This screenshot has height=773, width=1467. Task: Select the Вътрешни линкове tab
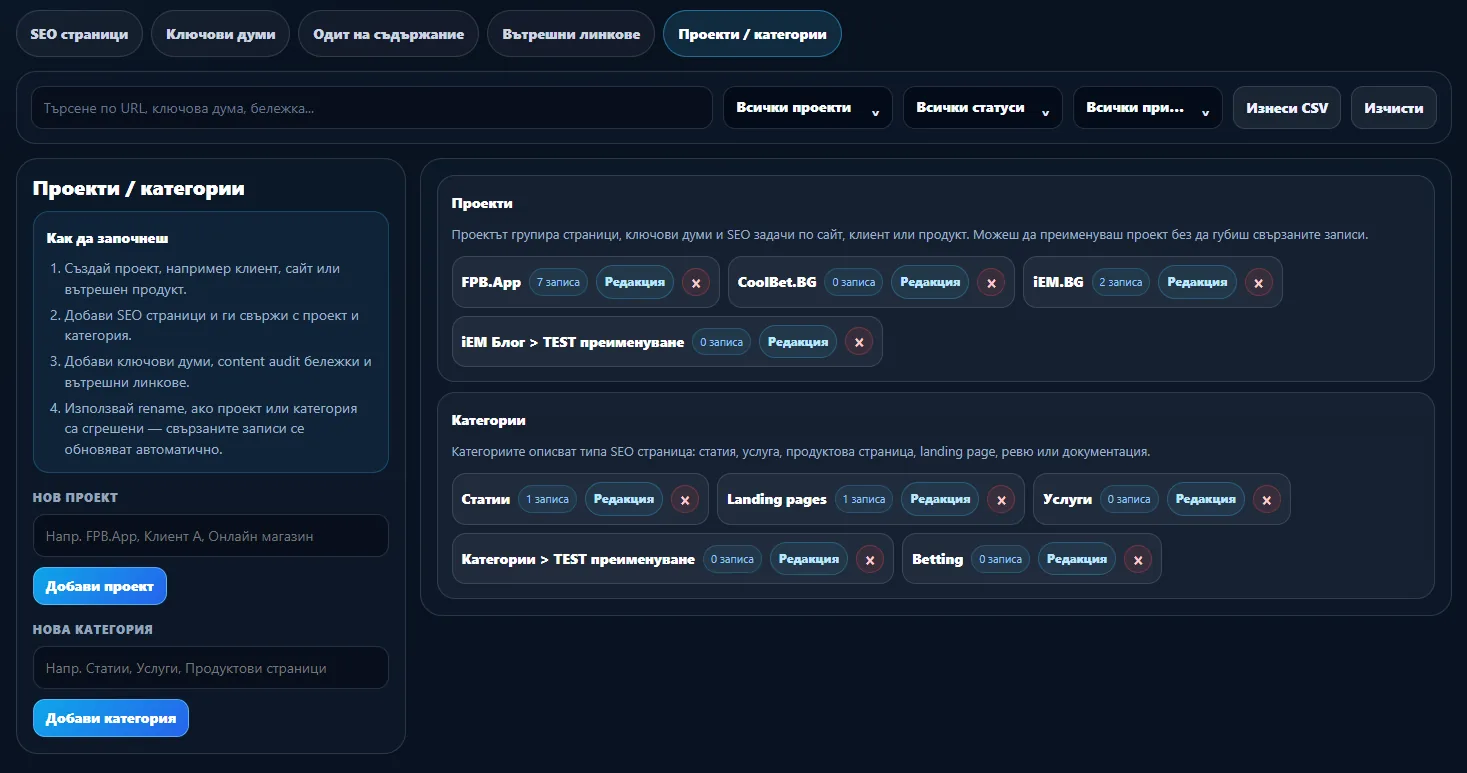(571, 34)
